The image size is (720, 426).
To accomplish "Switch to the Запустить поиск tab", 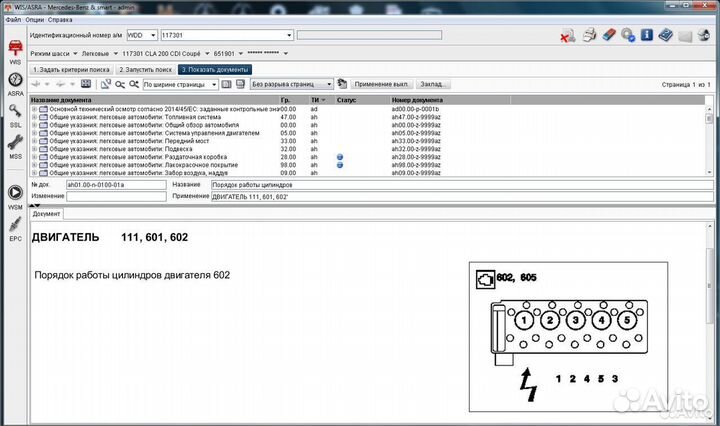I will [146, 70].
